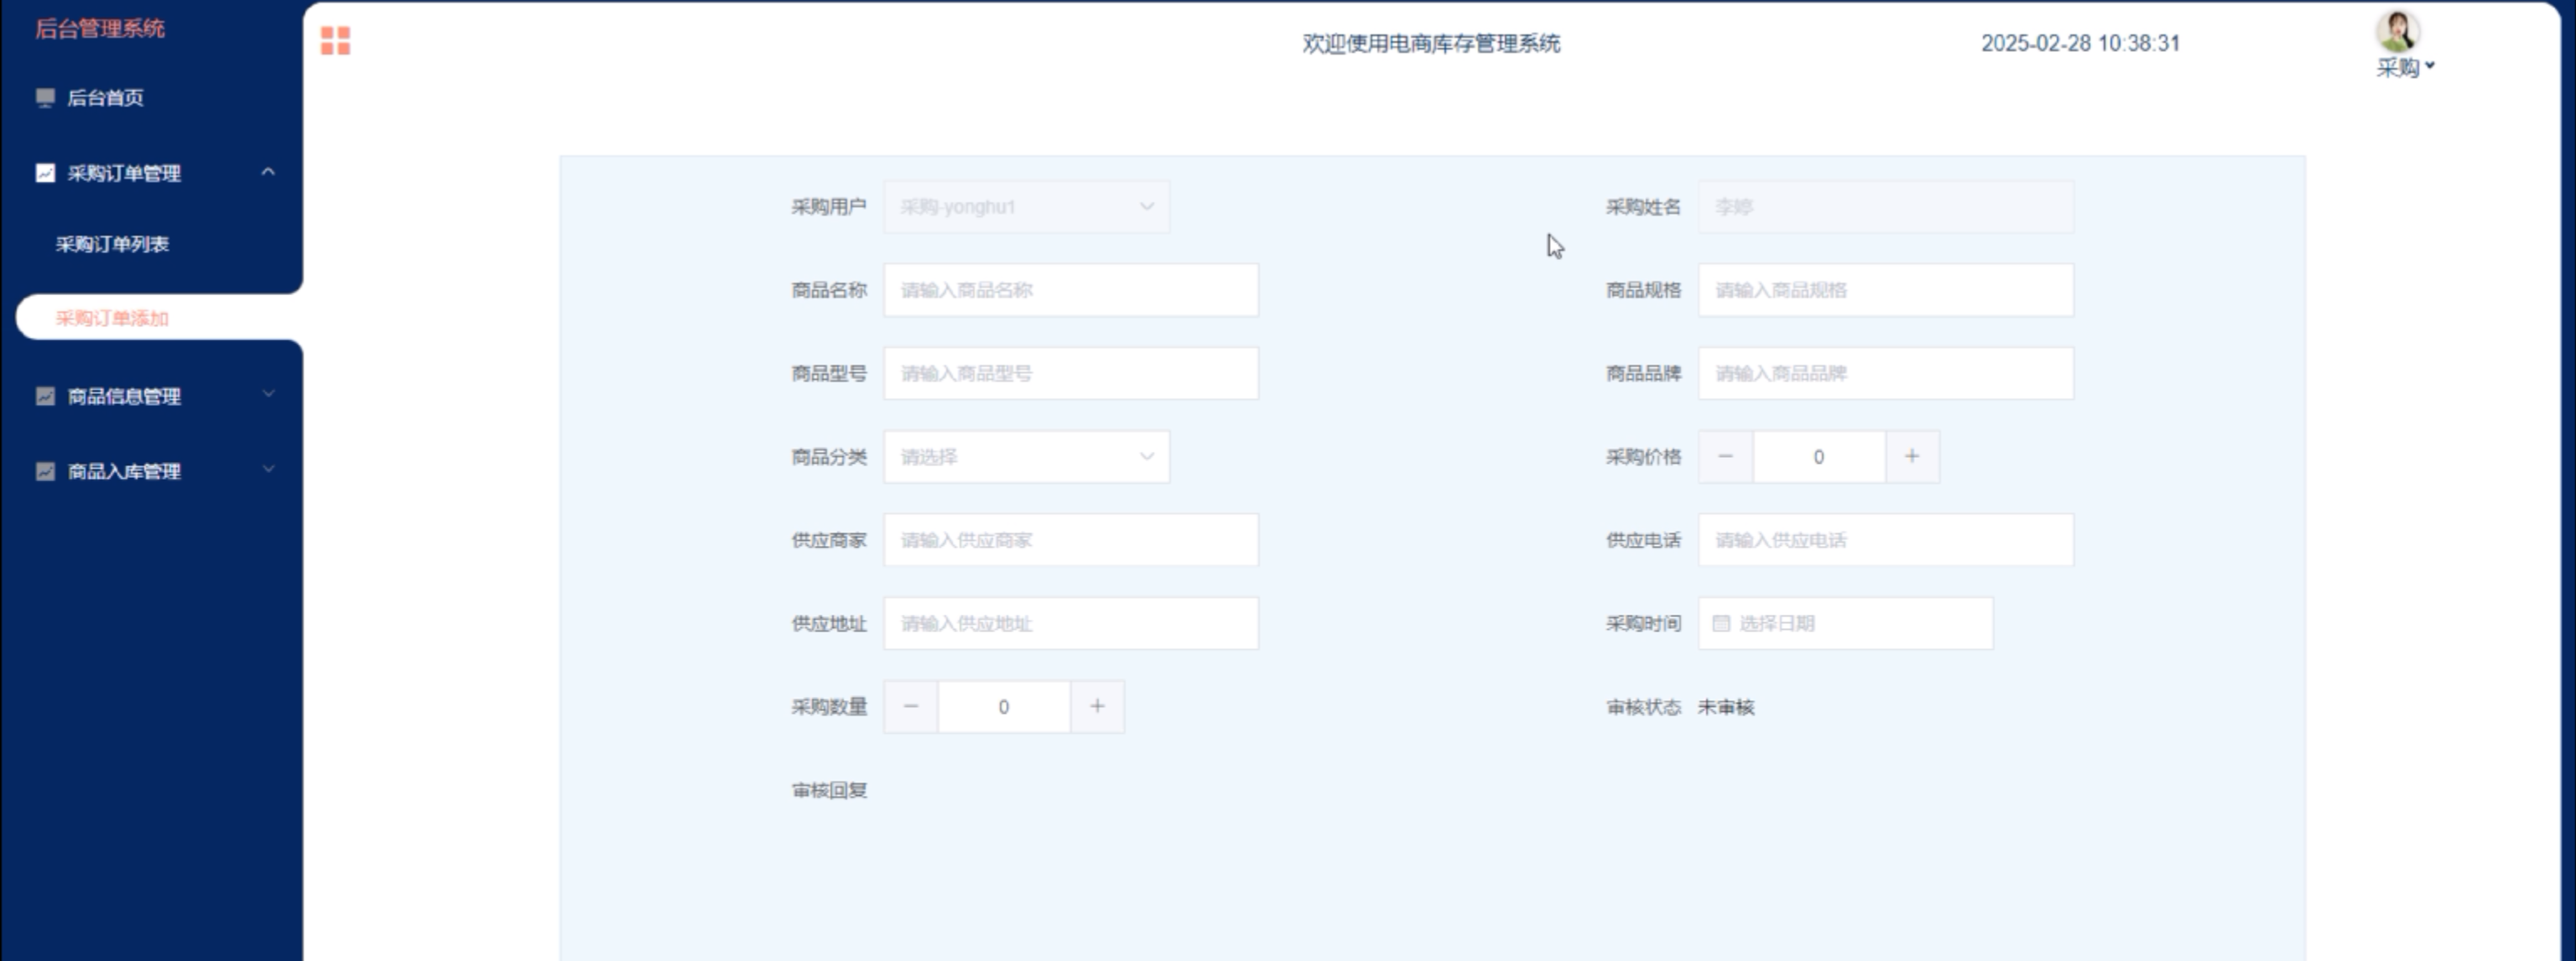The width and height of the screenshot is (2576, 961).
Task: Click the orange grid menu icon
Action: 335,41
